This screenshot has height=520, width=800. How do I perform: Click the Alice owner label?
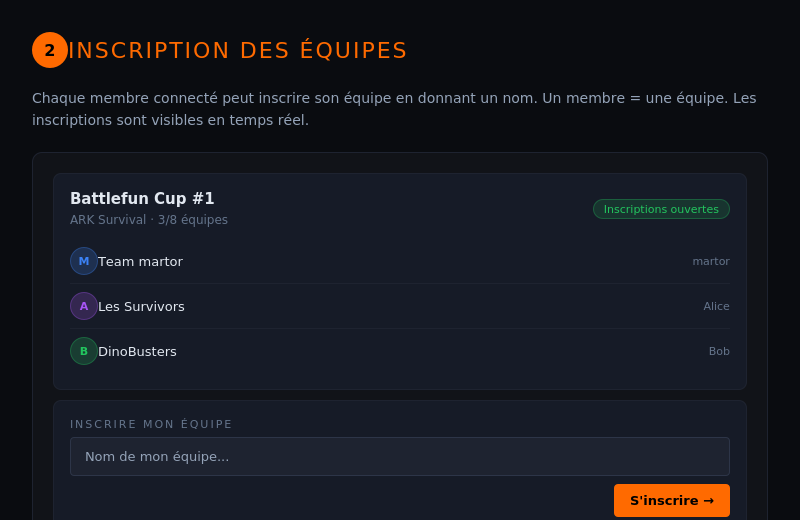pyautogui.click(x=716, y=306)
